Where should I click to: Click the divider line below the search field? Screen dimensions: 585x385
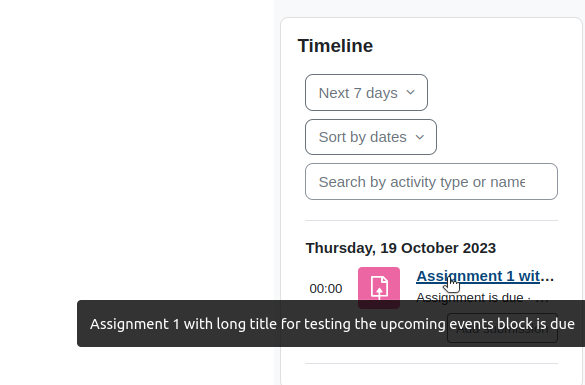pyautogui.click(x=431, y=220)
